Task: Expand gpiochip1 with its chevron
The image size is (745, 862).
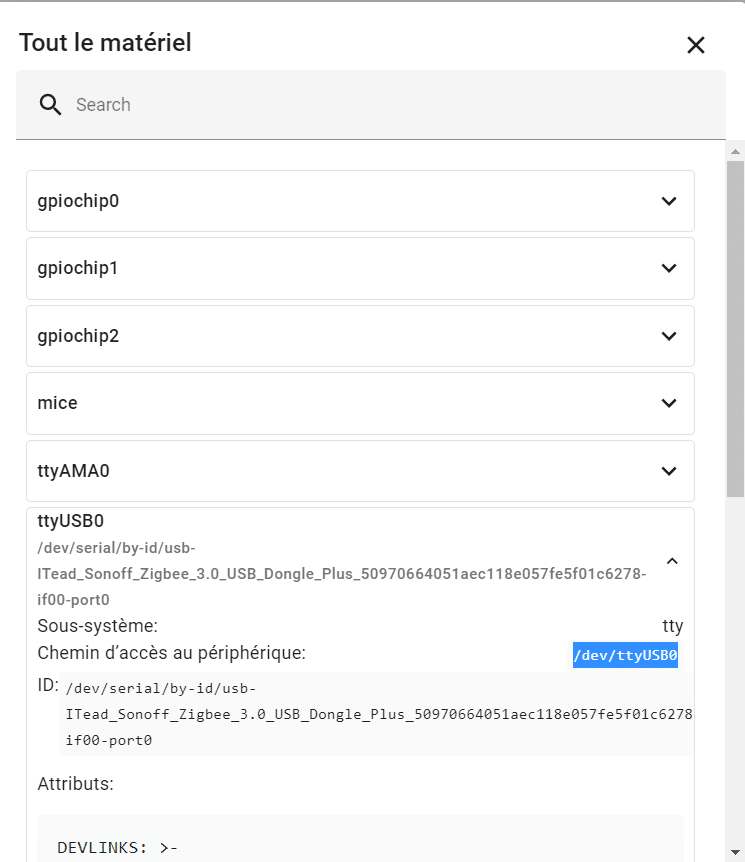Action: click(669, 268)
